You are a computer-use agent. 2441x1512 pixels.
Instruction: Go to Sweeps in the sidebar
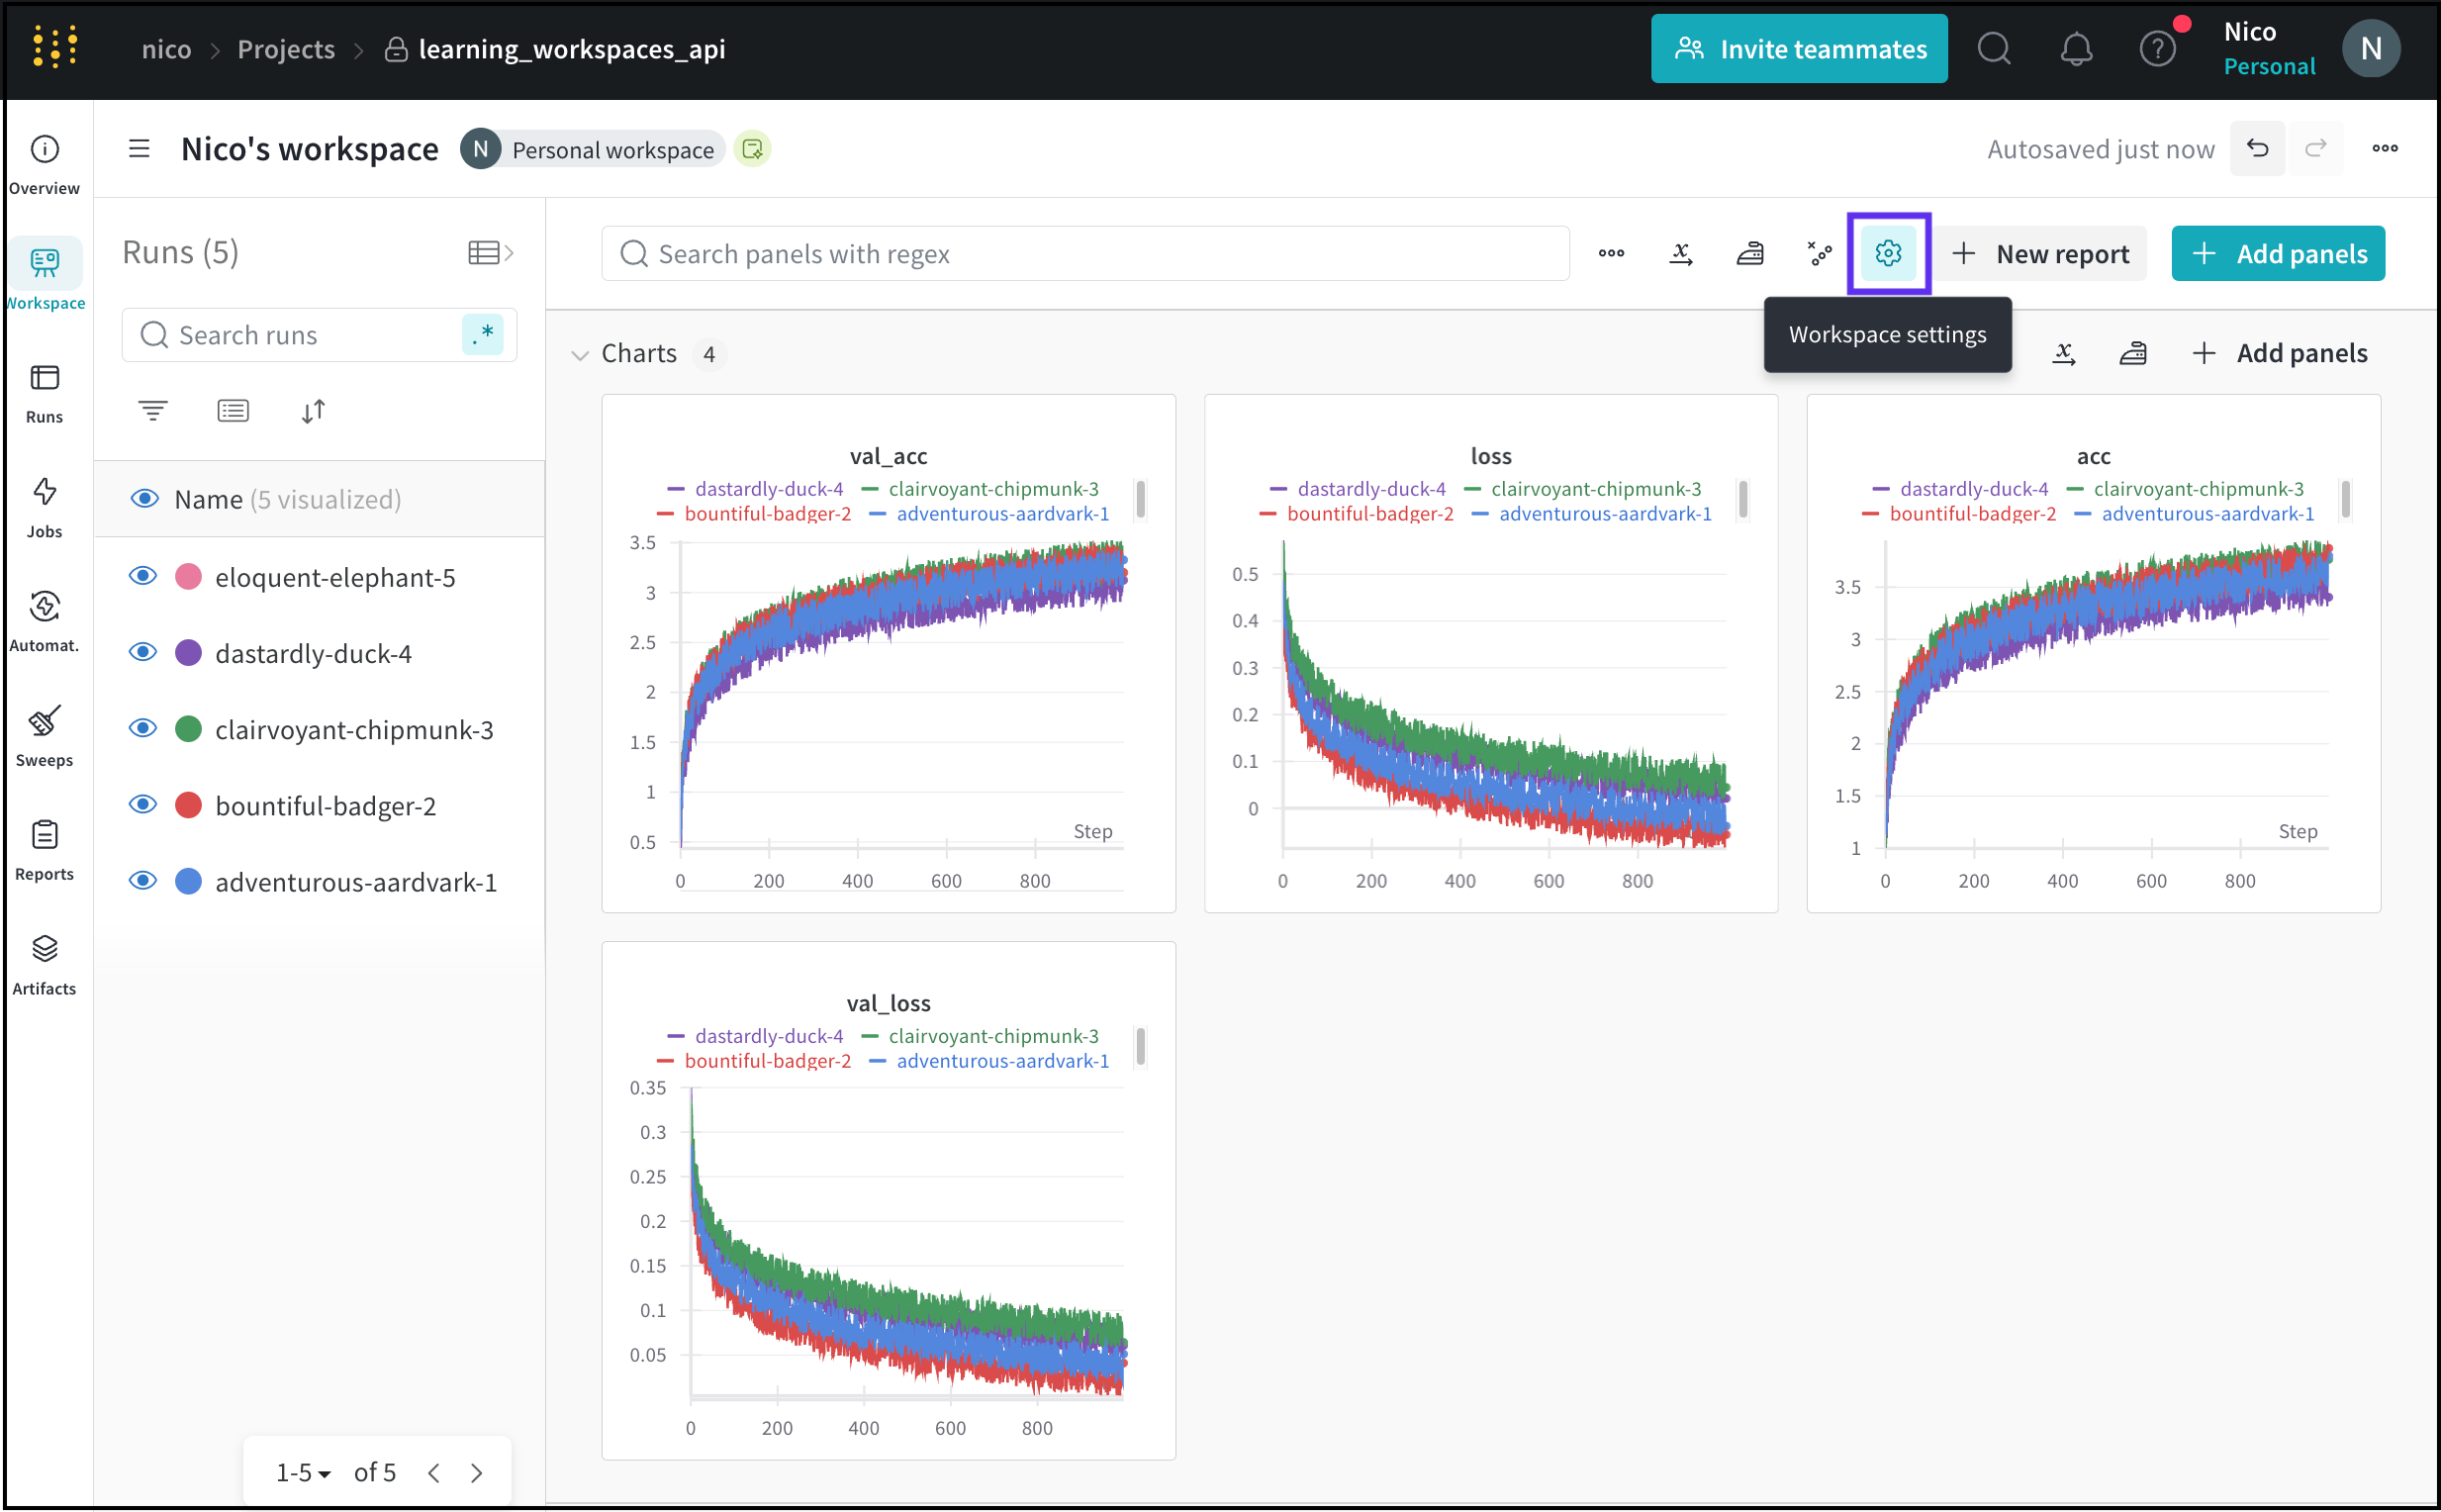(44, 734)
